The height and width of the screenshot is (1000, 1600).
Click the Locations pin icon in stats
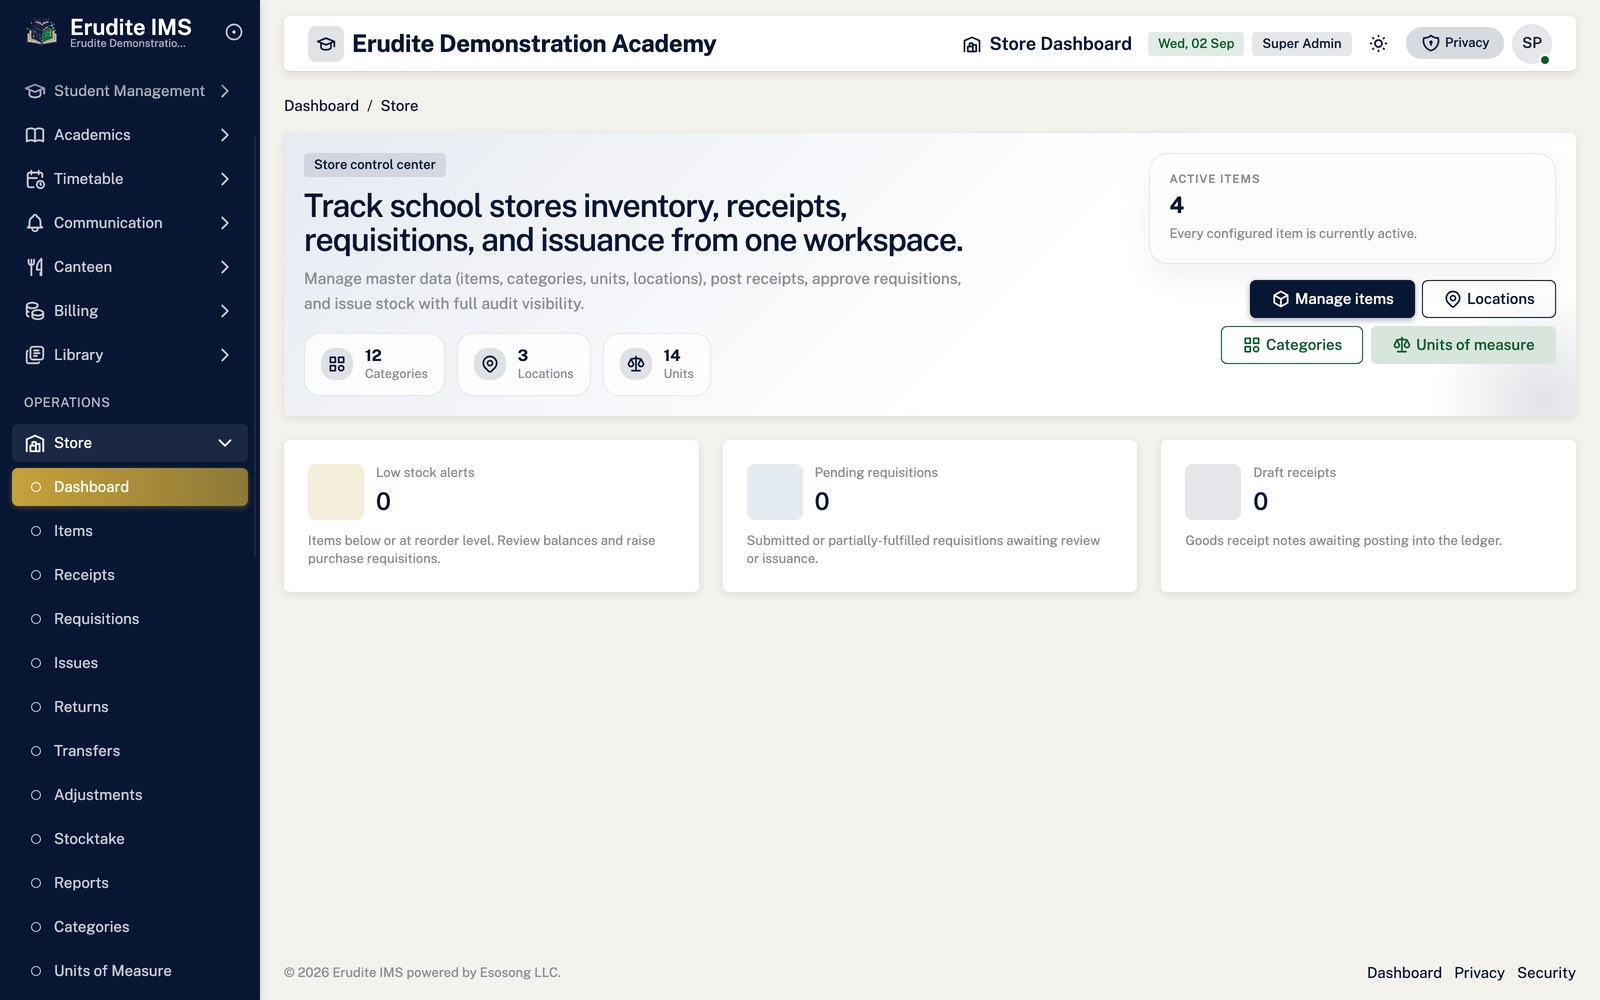[490, 364]
